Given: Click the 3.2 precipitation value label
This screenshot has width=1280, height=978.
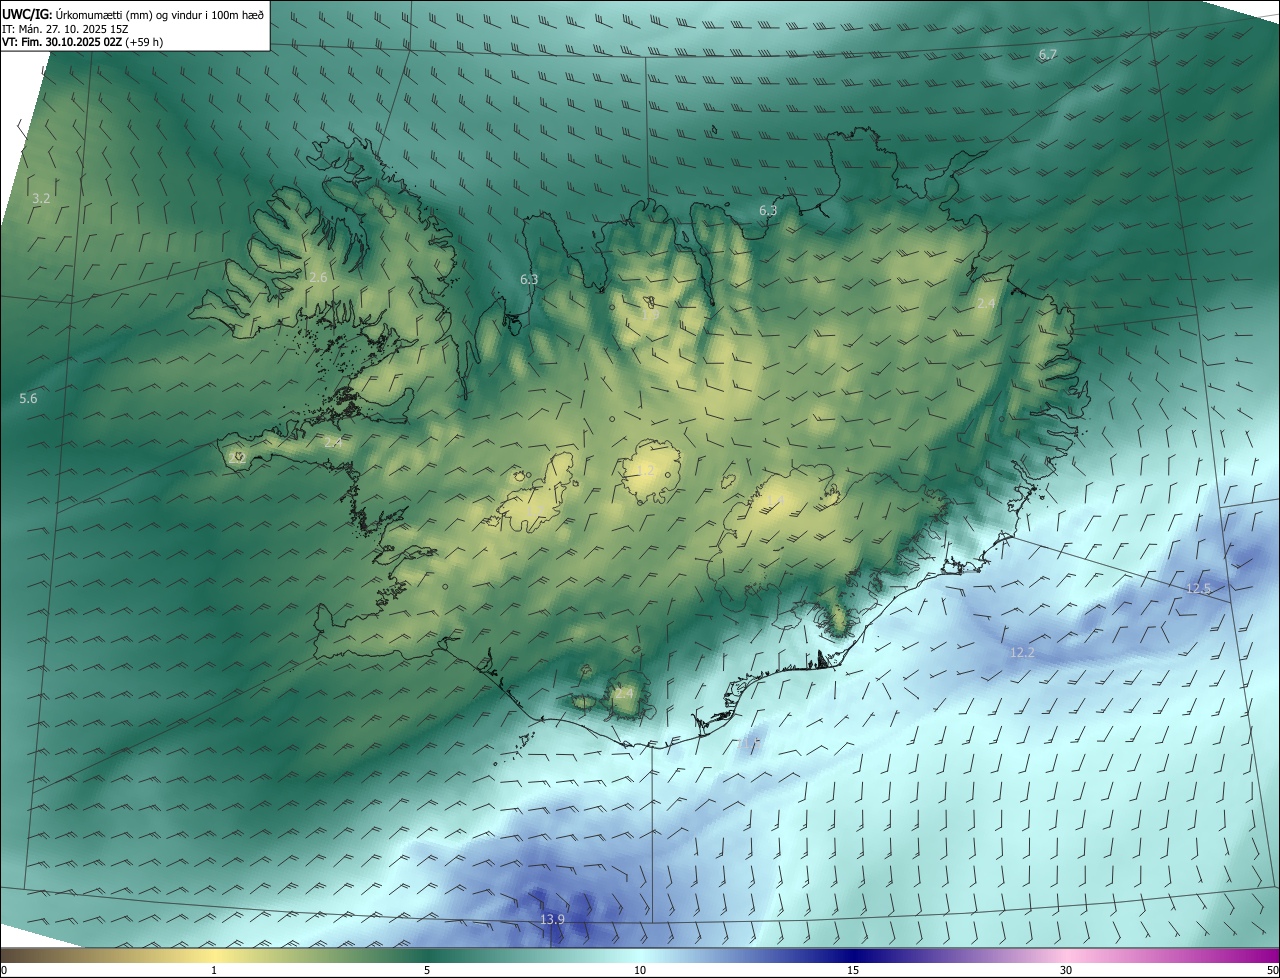Looking at the screenshot, I should click(41, 199).
